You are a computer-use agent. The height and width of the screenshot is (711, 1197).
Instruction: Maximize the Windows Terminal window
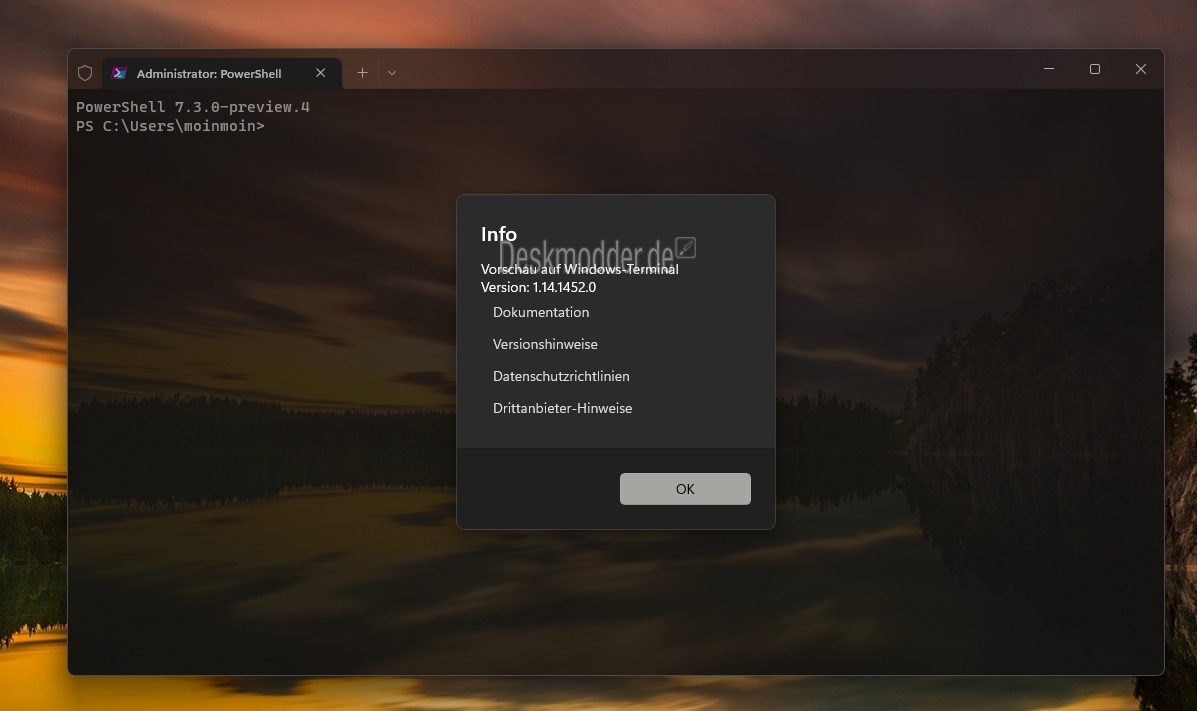[1095, 69]
